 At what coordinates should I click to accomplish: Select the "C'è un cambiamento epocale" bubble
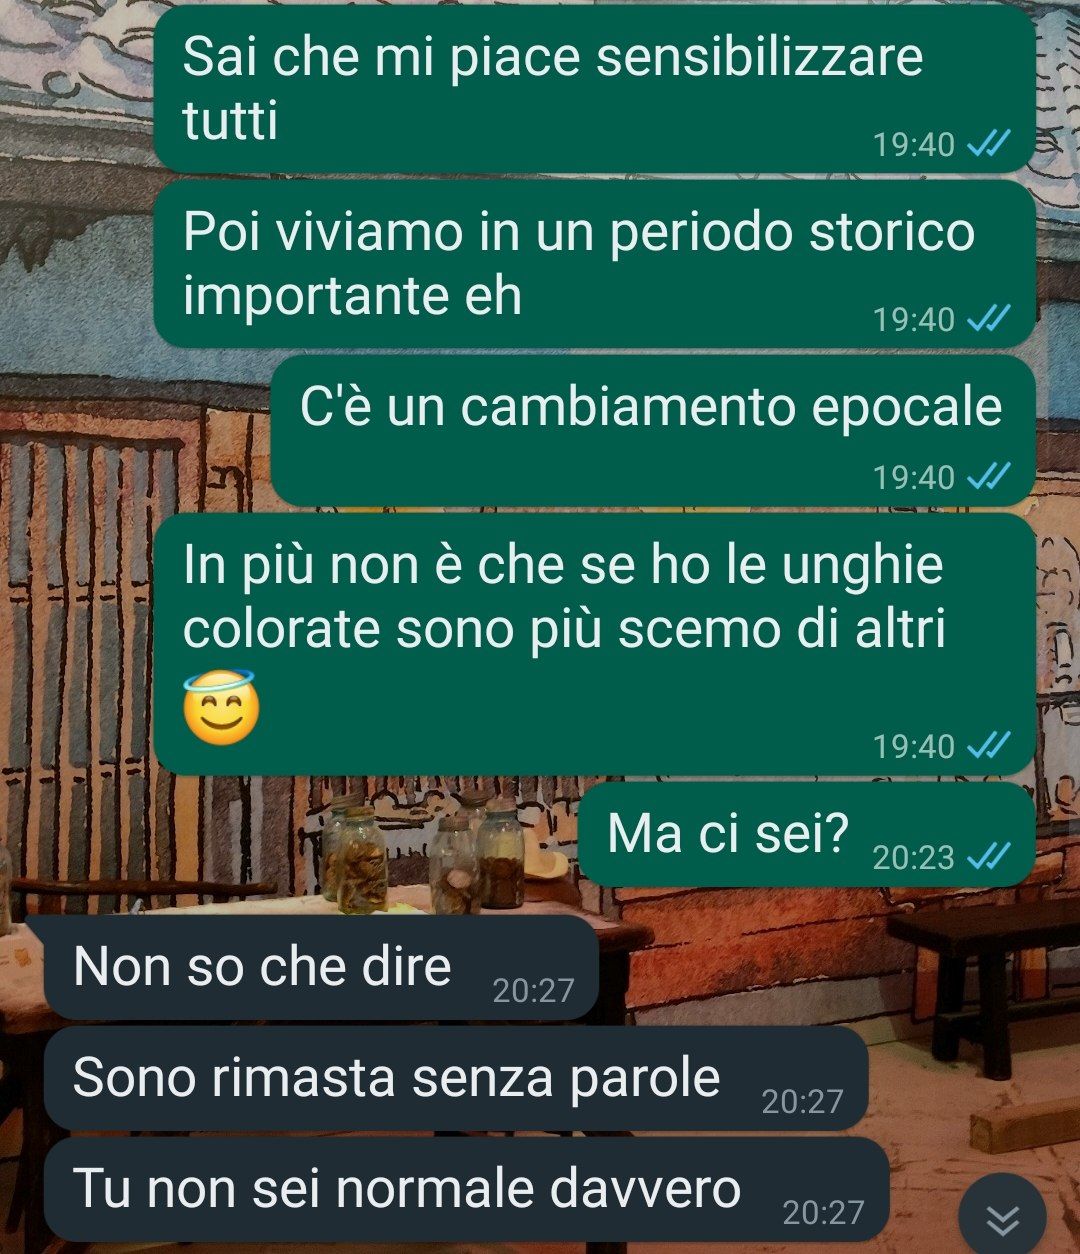653,431
